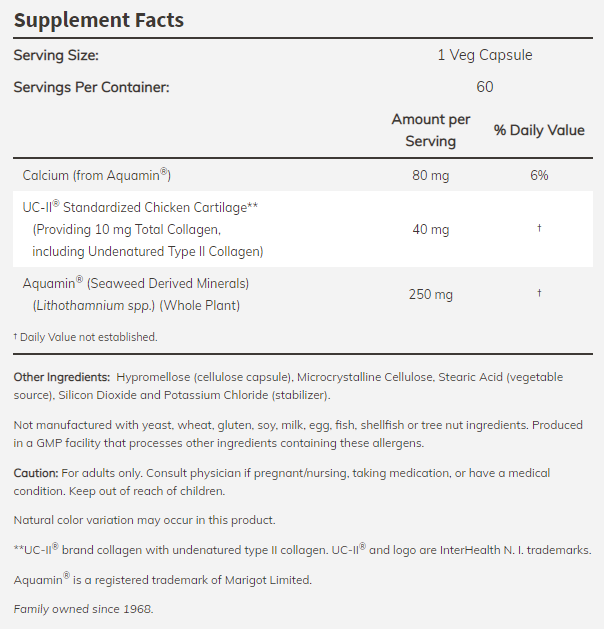Click the Servings Per Container label
The height and width of the screenshot is (629, 604).
(91, 87)
